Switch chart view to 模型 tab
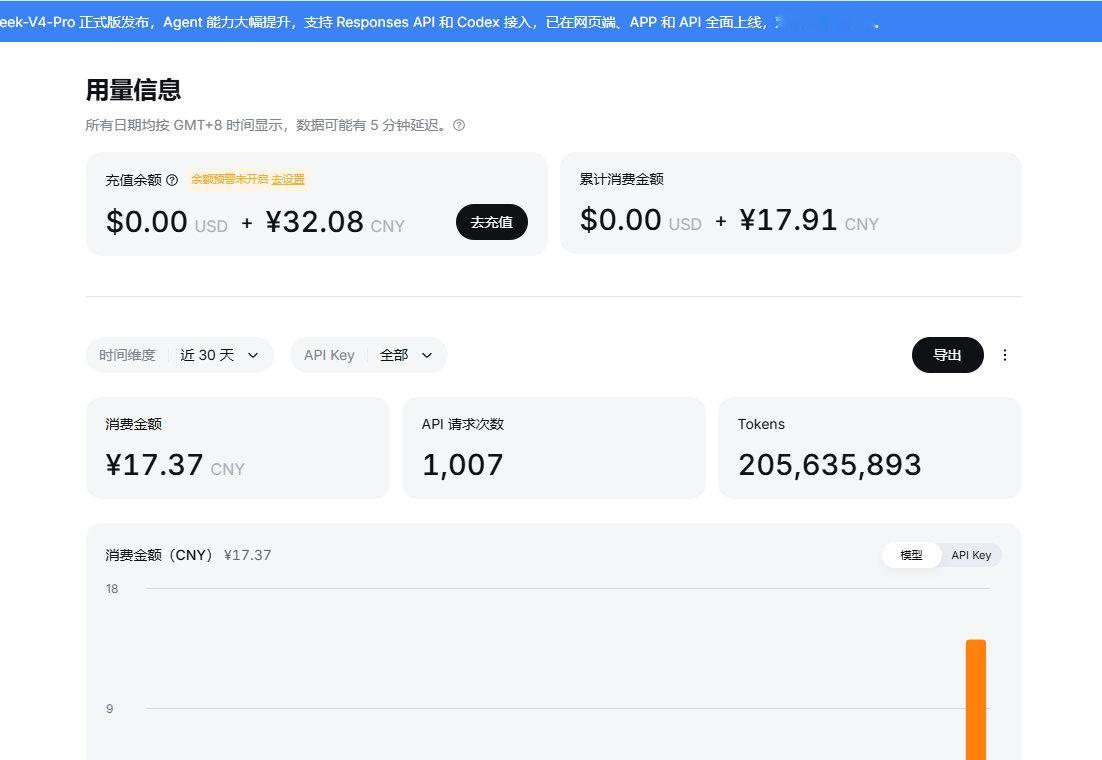This screenshot has height=760, width=1102. (912, 555)
